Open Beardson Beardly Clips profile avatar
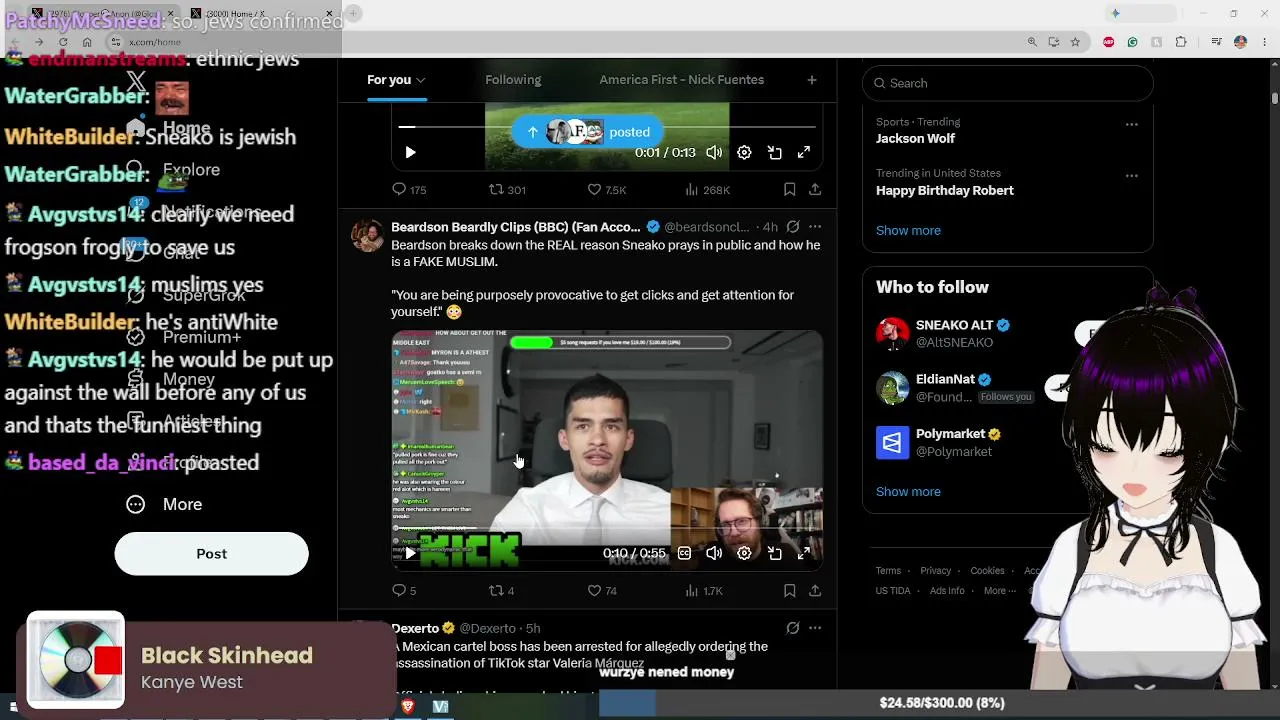The width and height of the screenshot is (1280, 720). (x=368, y=236)
